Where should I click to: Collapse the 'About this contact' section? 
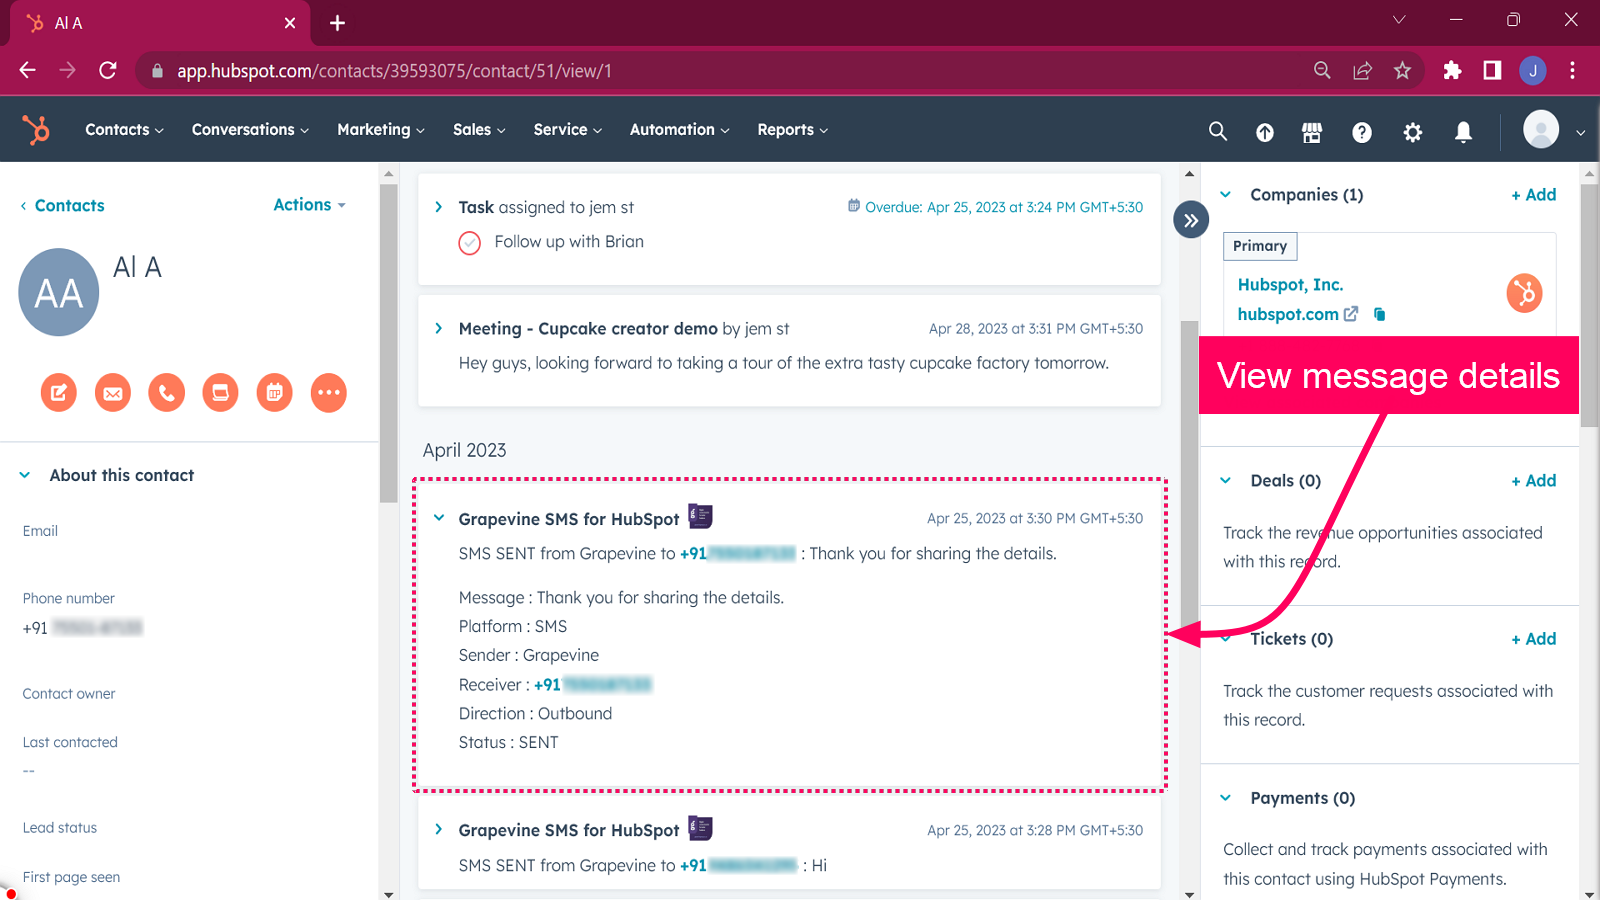pyautogui.click(x=25, y=475)
